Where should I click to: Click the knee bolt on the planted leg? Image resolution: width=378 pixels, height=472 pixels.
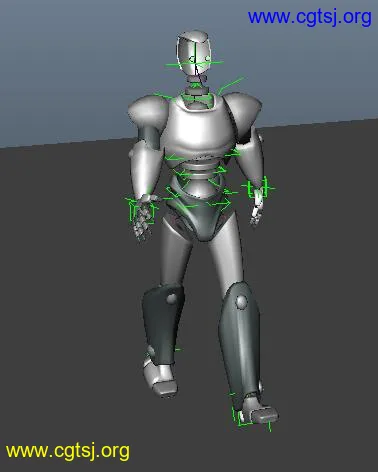(242, 302)
